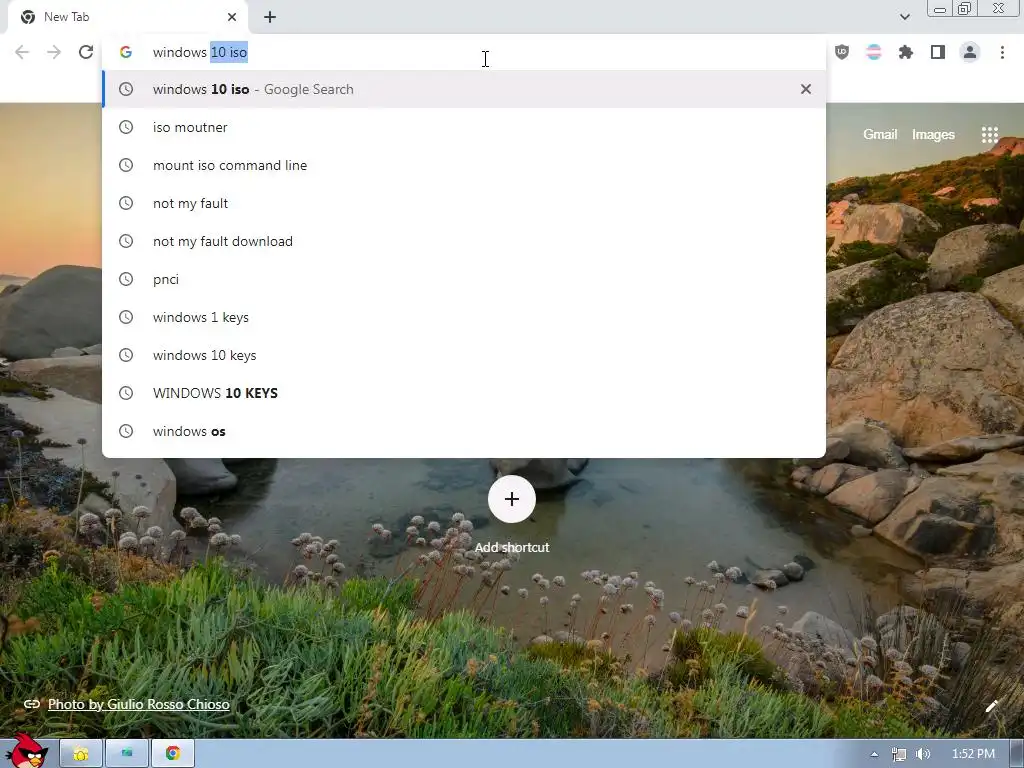
Task: Select the 'not my fault' suggestion
Action: 464,203
